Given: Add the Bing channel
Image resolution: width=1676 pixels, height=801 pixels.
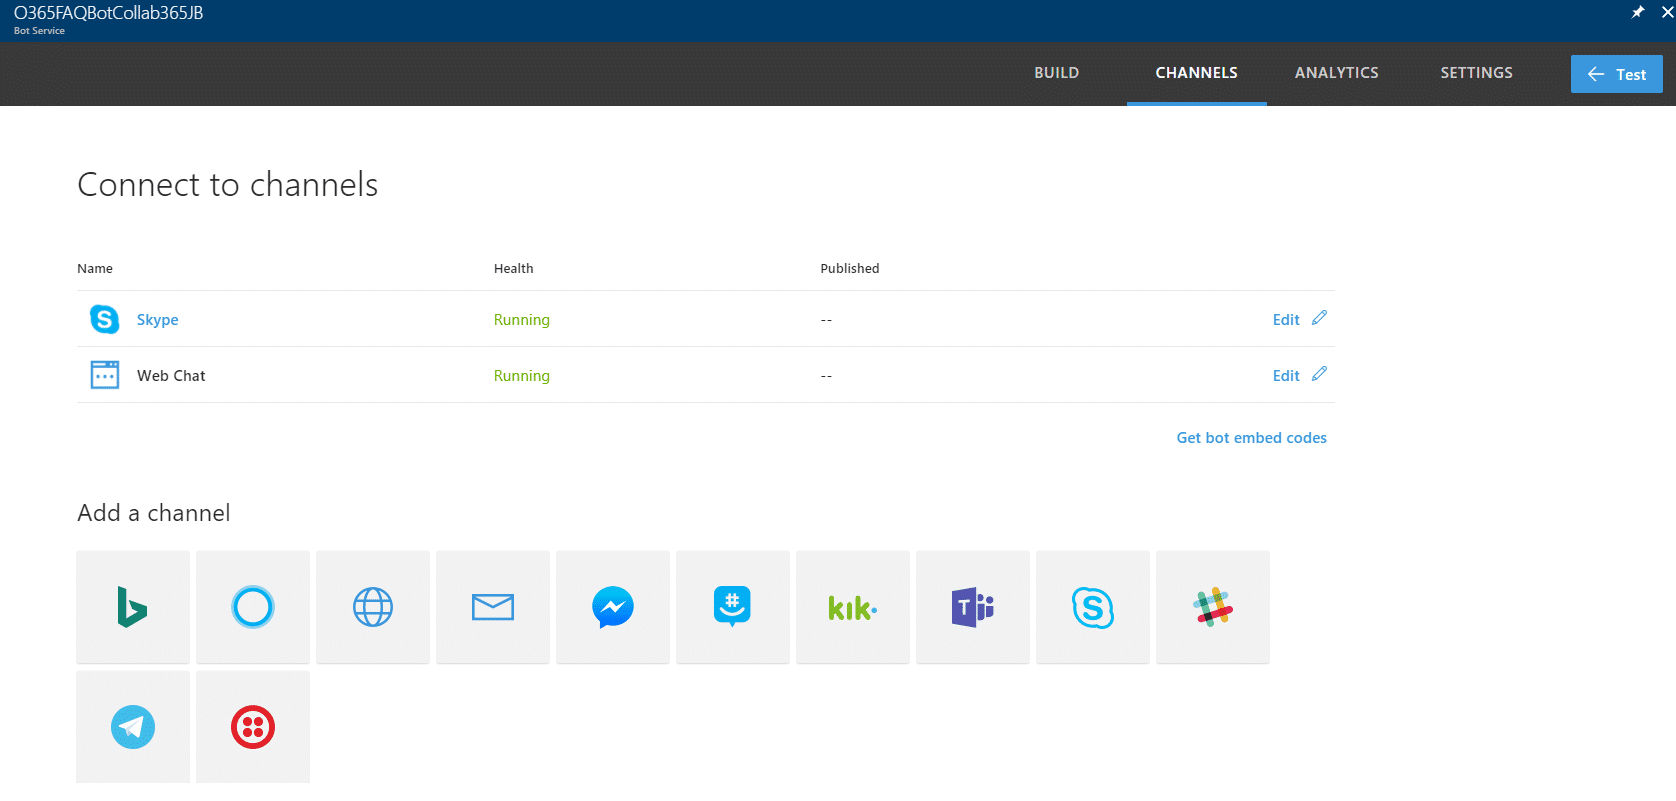Looking at the screenshot, I should (133, 607).
